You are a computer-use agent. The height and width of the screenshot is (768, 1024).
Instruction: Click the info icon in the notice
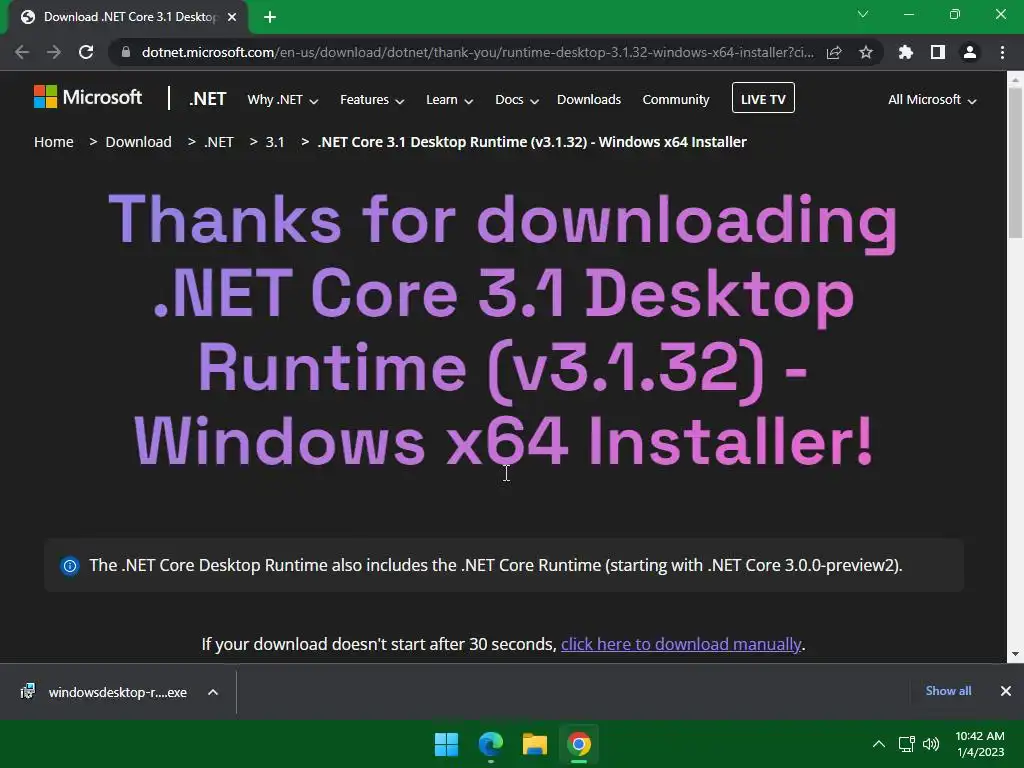coord(70,566)
